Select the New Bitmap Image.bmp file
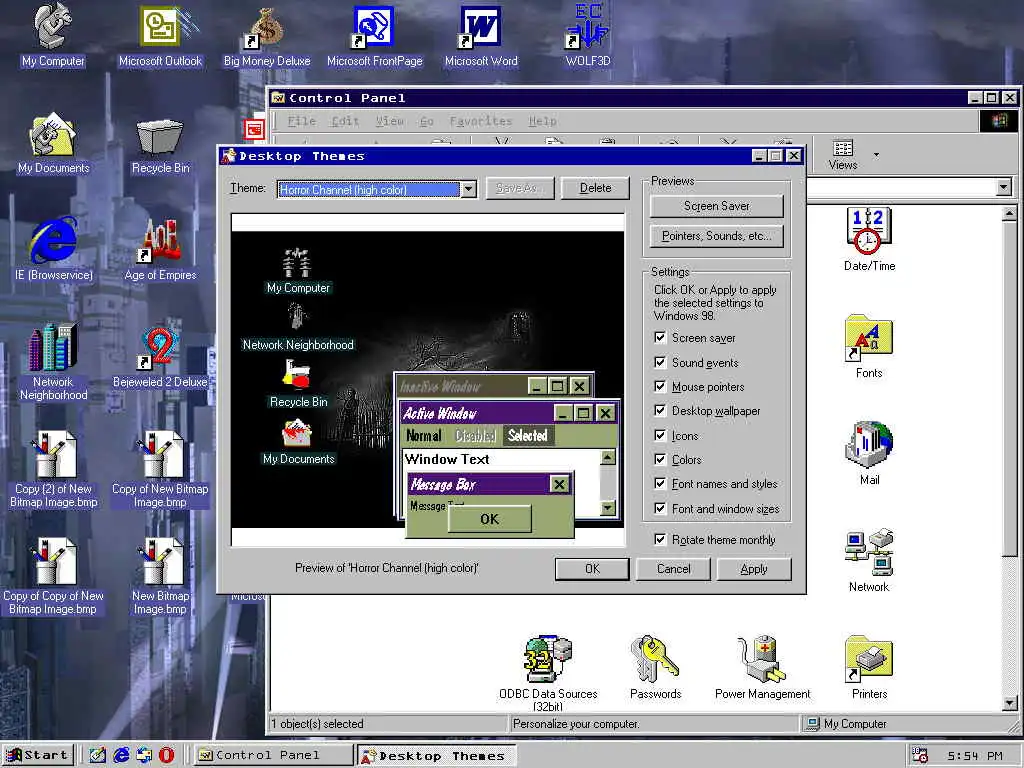Screen dimensions: 1024x768 click(160, 577)
